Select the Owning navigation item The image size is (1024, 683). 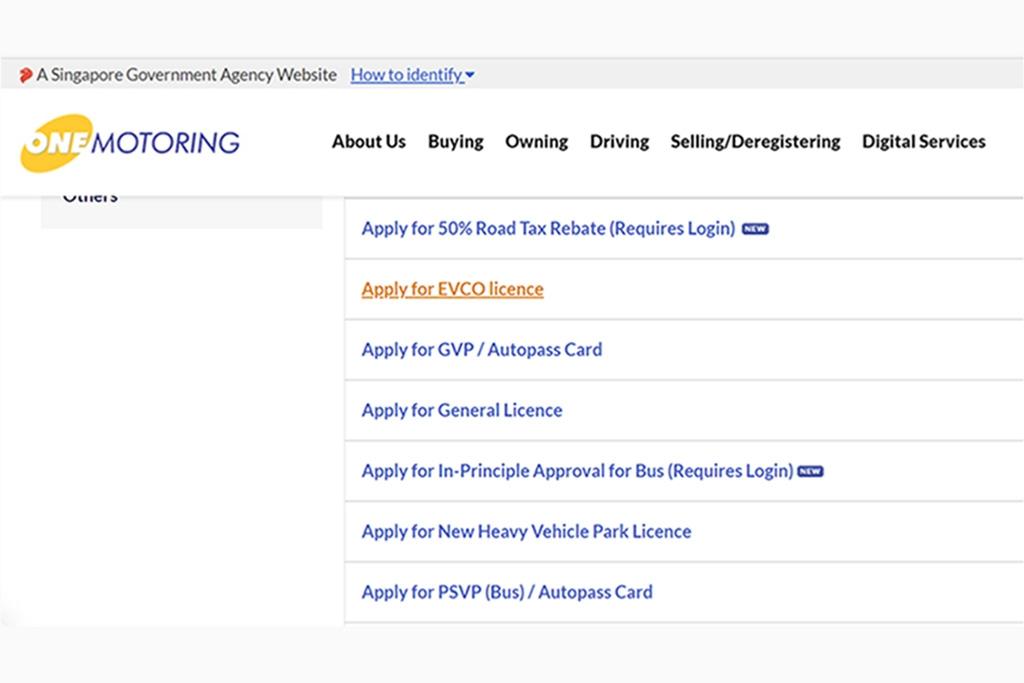click(x=536, y=142)
